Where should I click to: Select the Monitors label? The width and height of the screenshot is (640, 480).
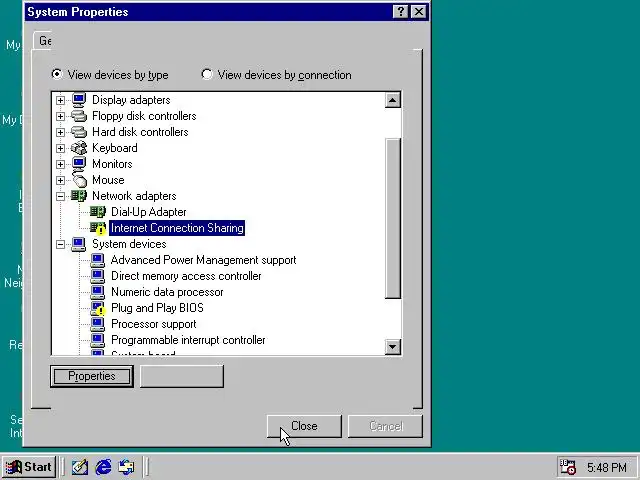(112, 164)
